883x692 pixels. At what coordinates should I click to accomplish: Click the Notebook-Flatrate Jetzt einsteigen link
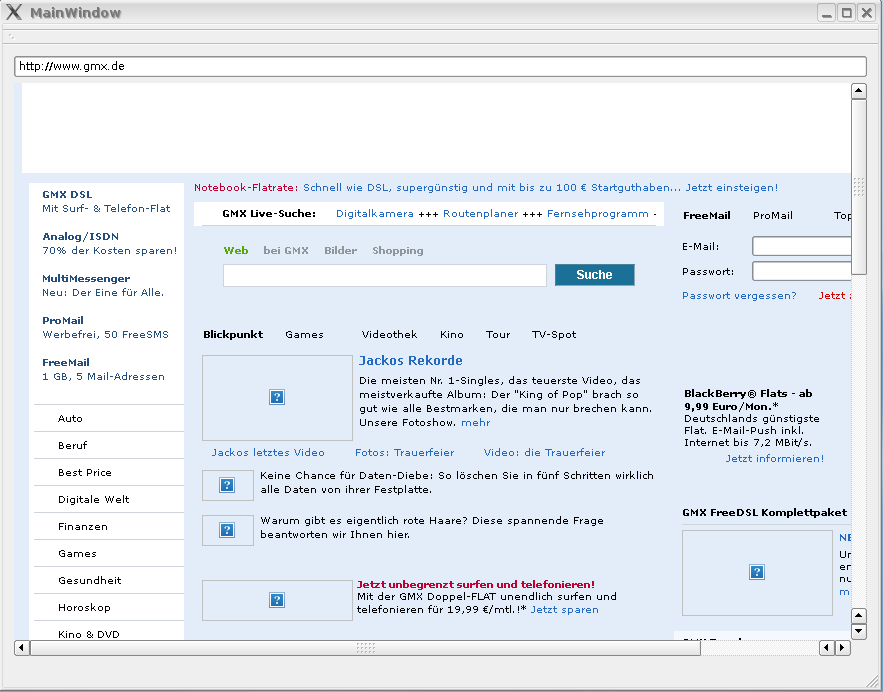(x=732, y=188)
